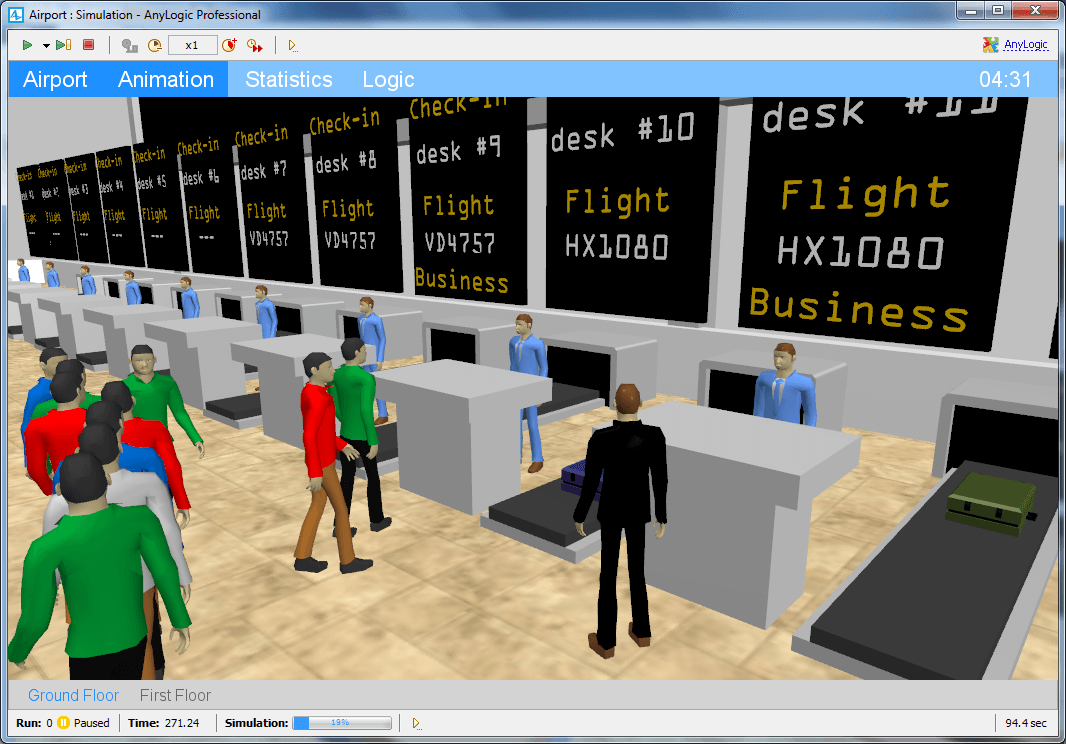Switch to the Statistics tab
This screenshot has height=744, width=1066.
pyautogui.click(x=289, y=80)
